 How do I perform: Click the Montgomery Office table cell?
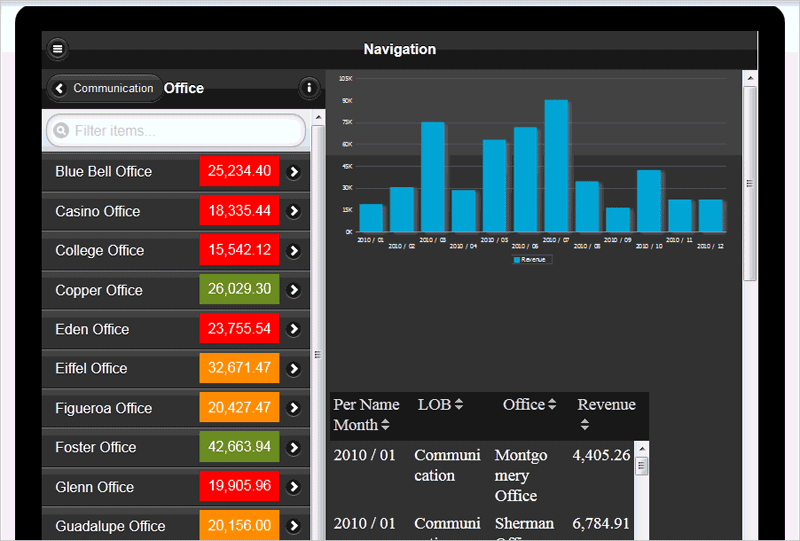tap(521, 475)
